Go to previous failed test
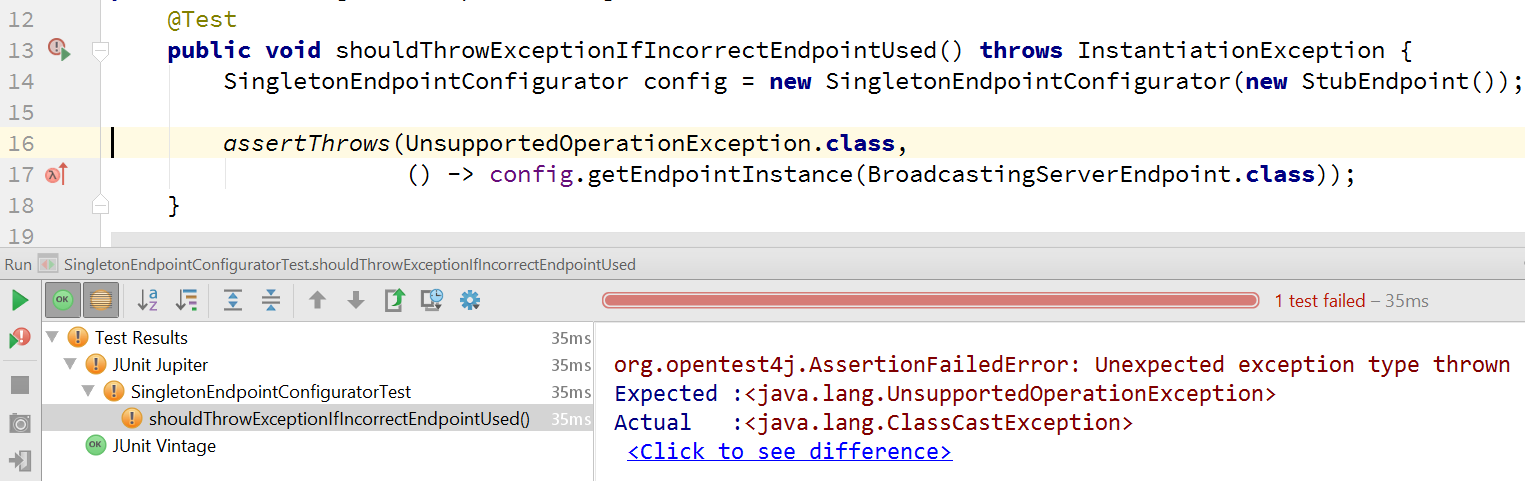This screenshot has width=1525, height=481. (317, 300)
